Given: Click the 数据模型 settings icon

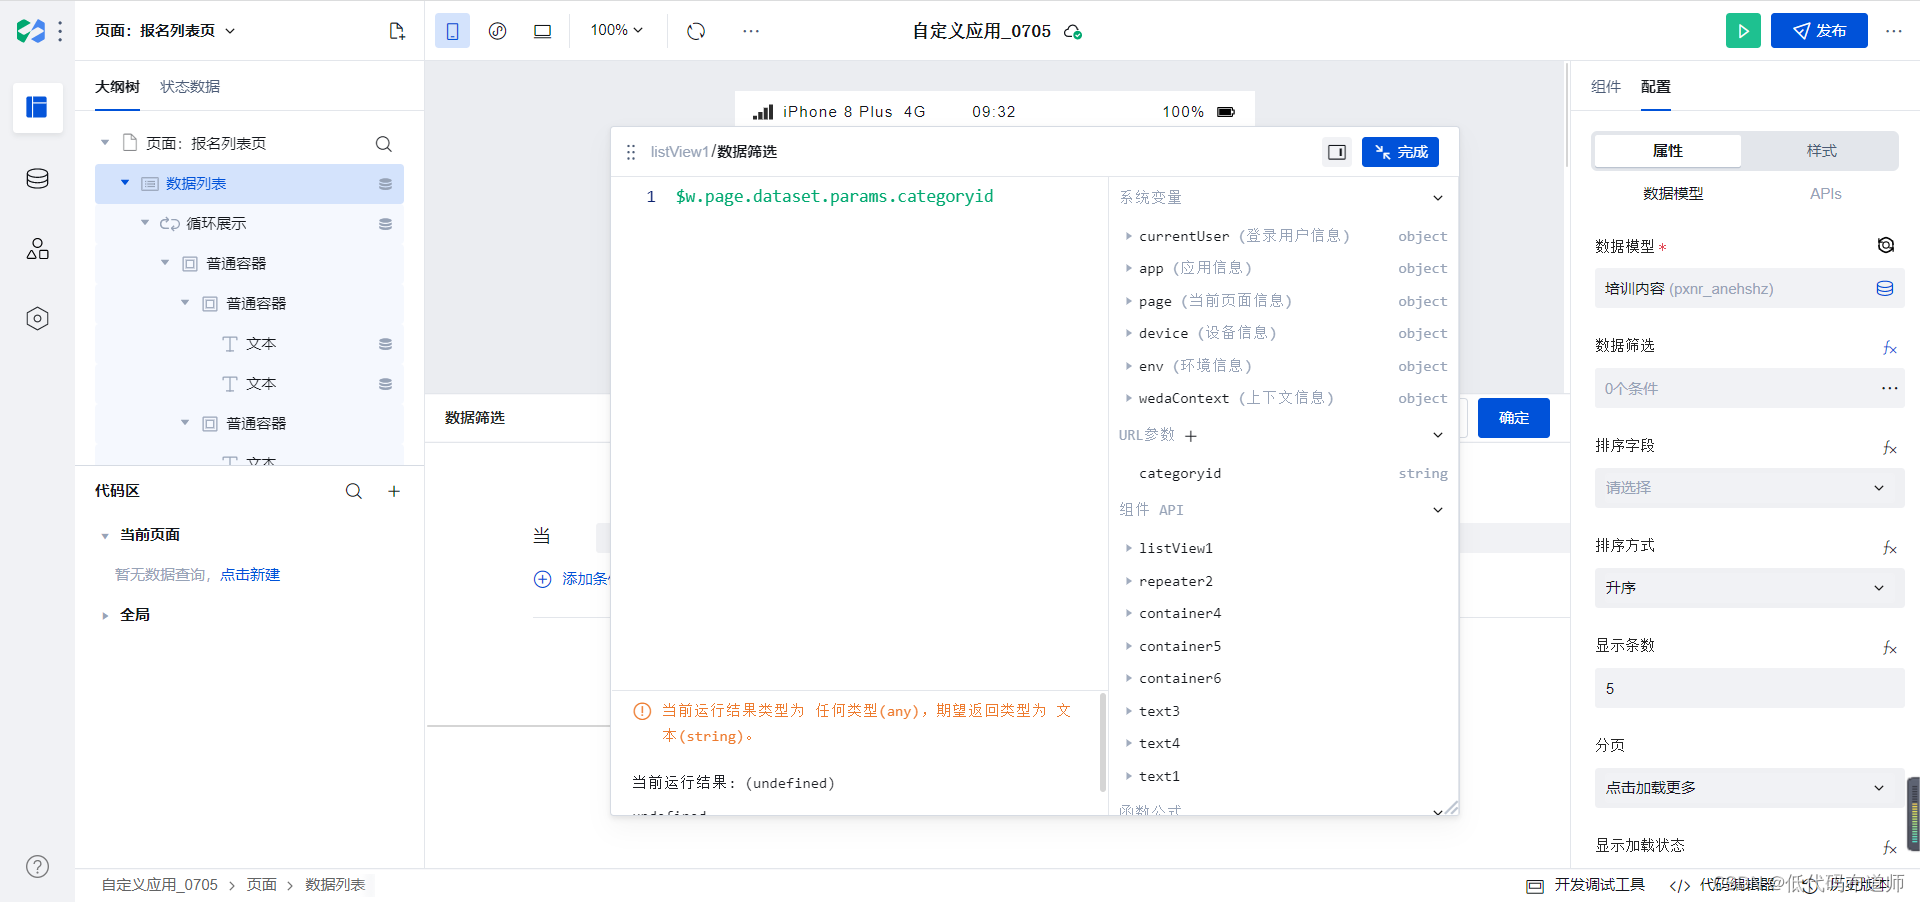Looking at the screenshot, I should tap(1886, 245).
